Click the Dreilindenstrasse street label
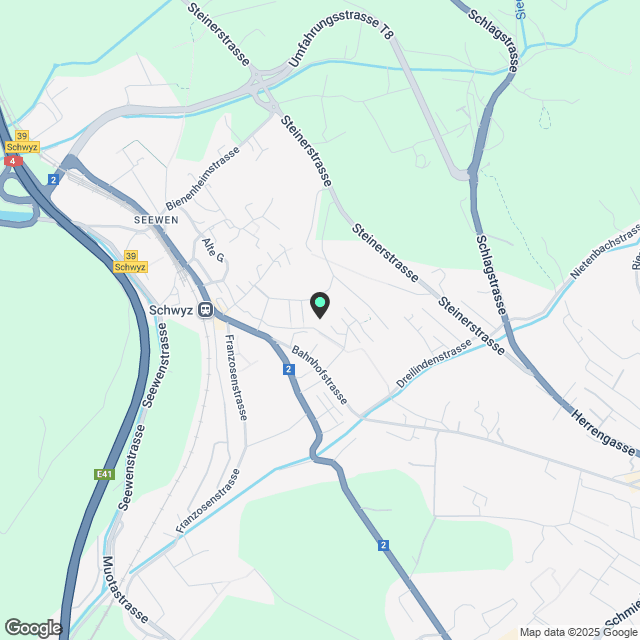This screenshot has height=640, width=640. click(434, 364)
